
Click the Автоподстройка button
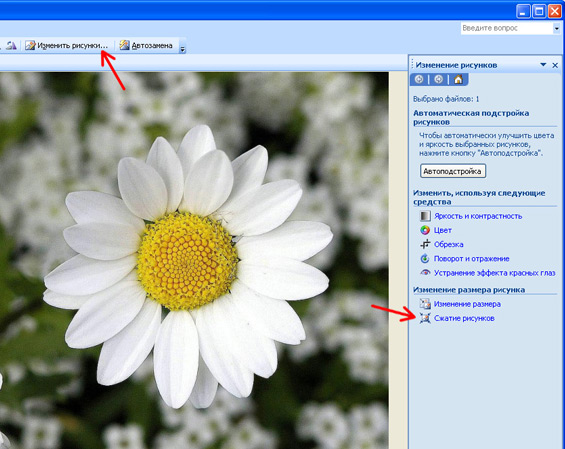[453, 171]
